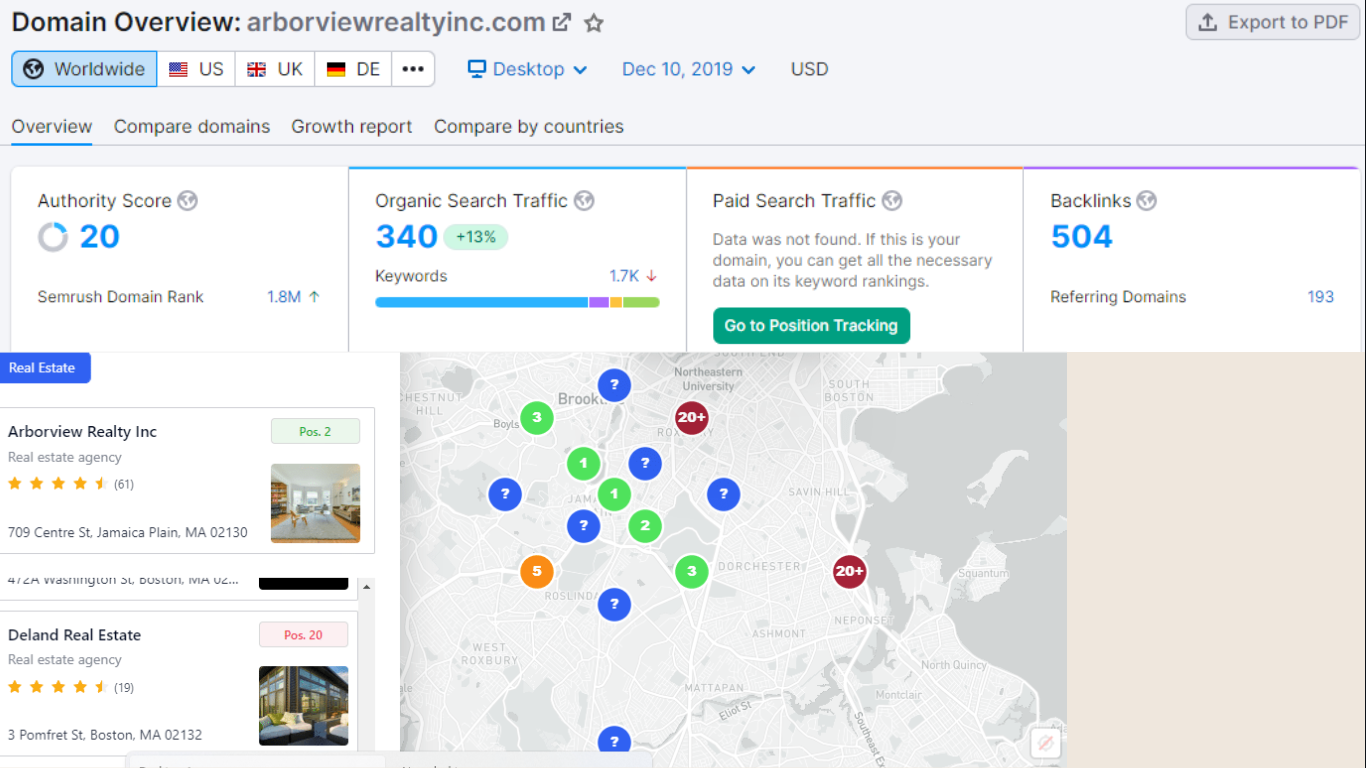The width and height of the screenshot is (1366, 768).
Task: Click the listings scrollbar up arrow
Action: click(366, 586)
